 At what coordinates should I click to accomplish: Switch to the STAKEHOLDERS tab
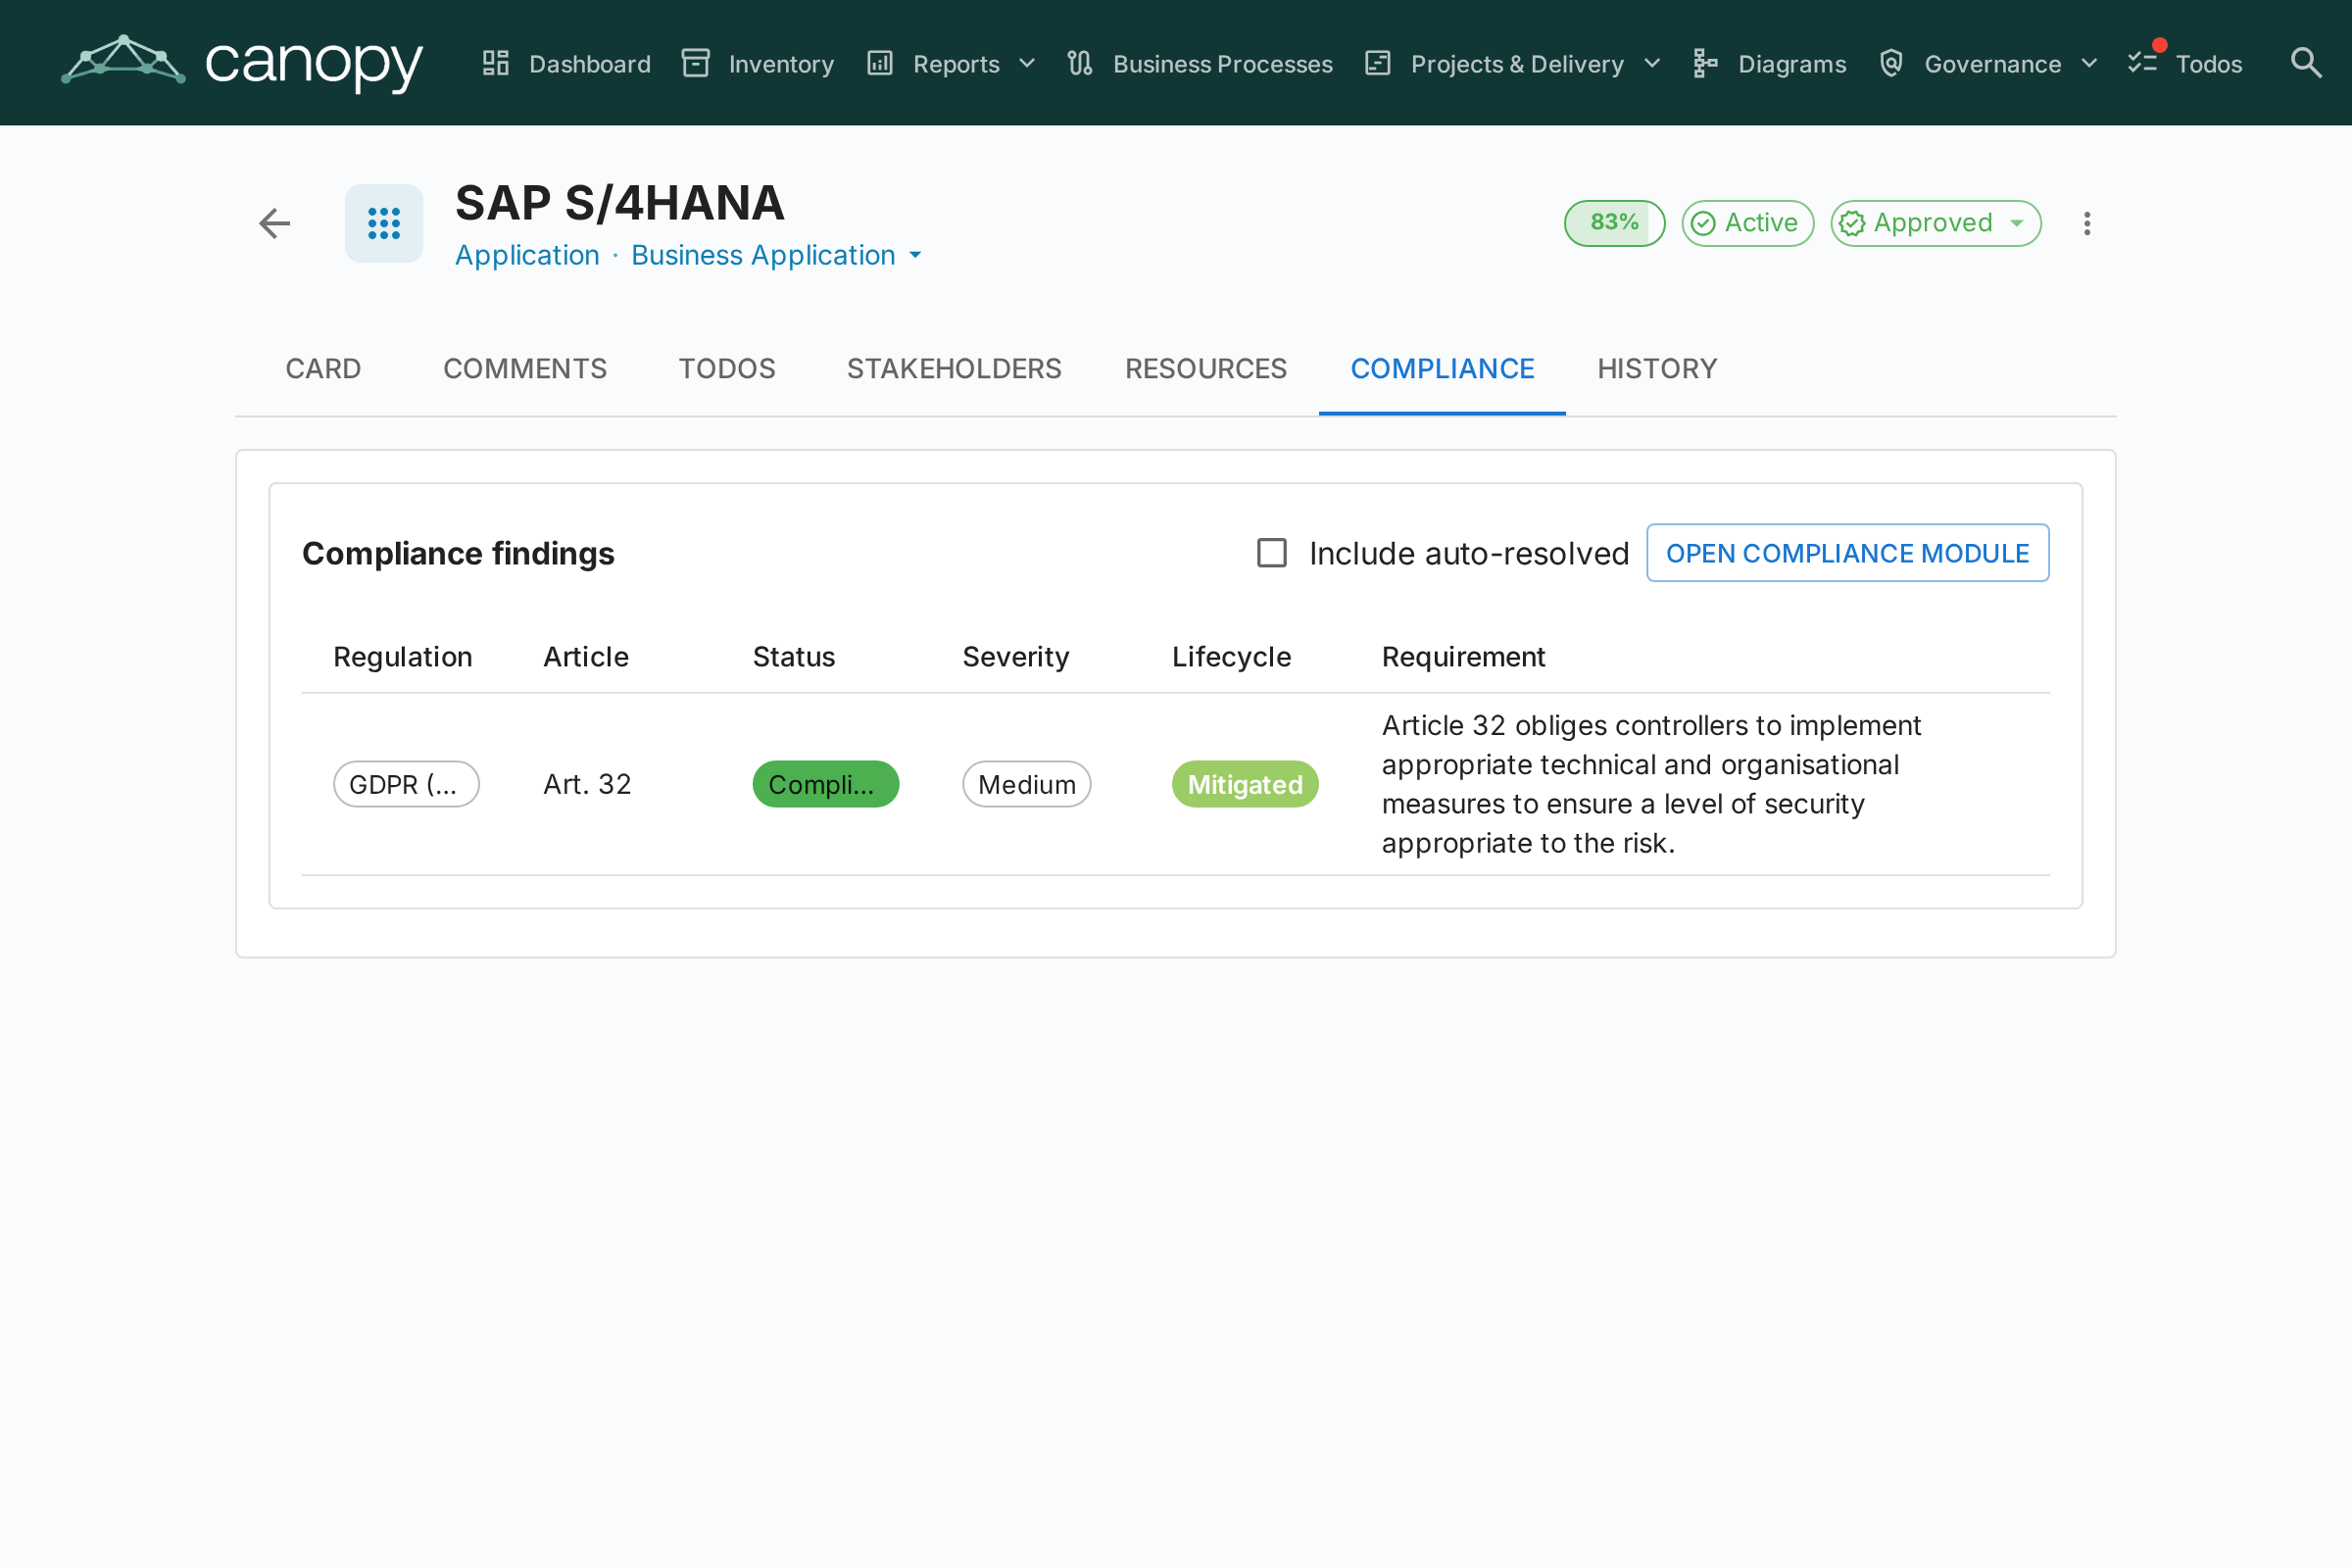[954, 369]
